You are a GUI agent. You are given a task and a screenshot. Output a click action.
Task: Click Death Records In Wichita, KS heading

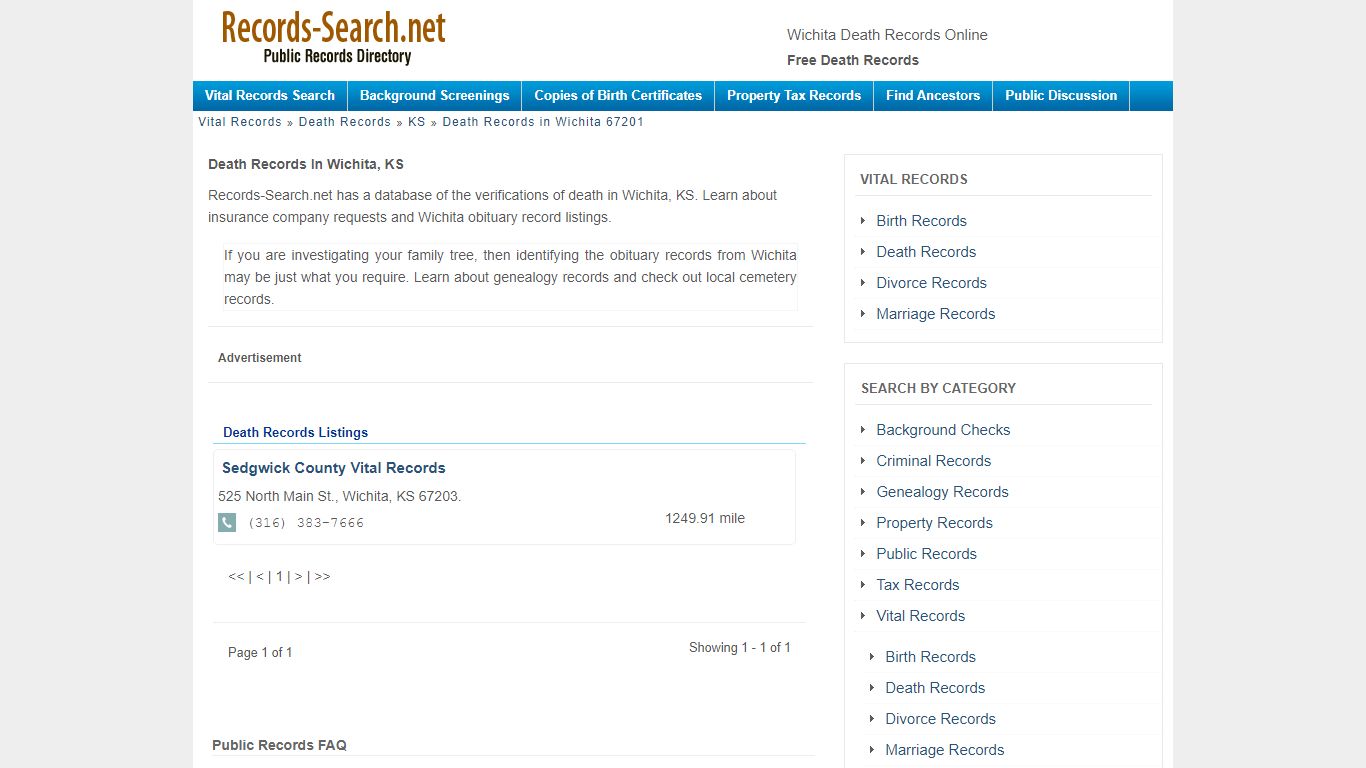(x=306, y=164)
